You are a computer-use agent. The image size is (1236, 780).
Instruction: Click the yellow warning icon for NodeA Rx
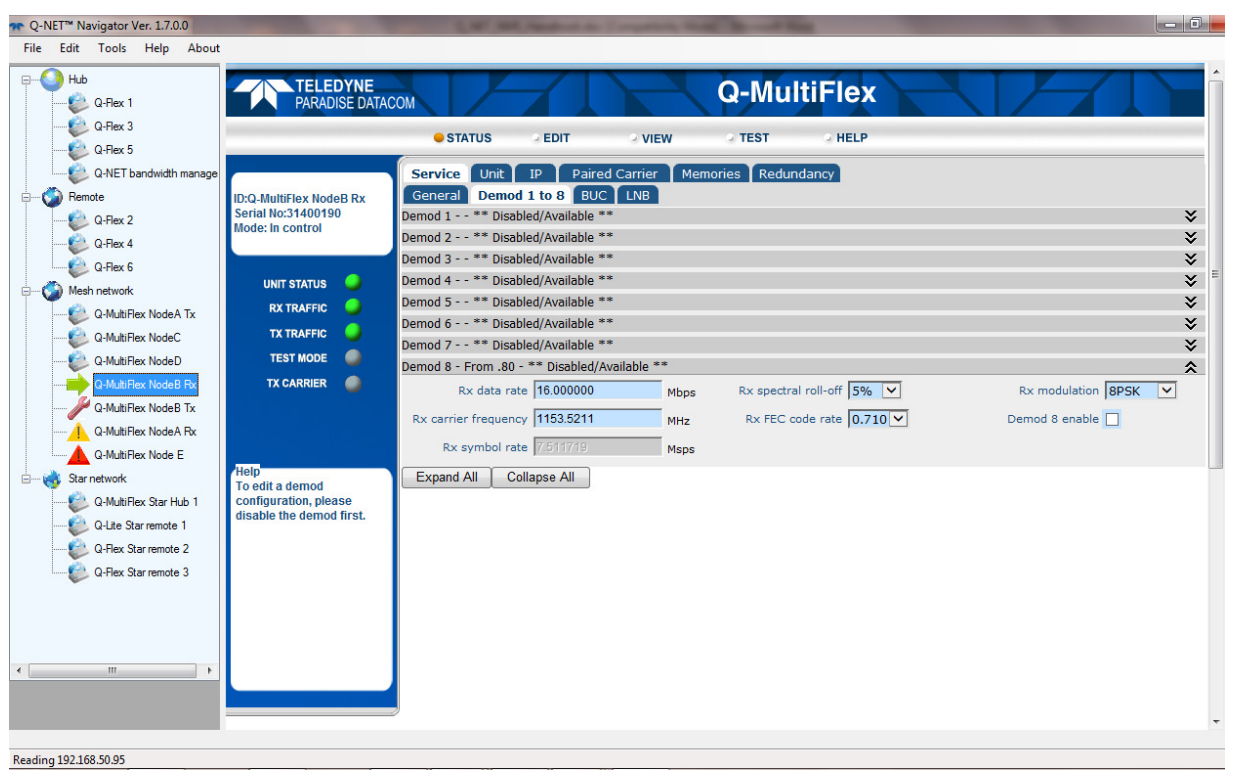[78, 432]
